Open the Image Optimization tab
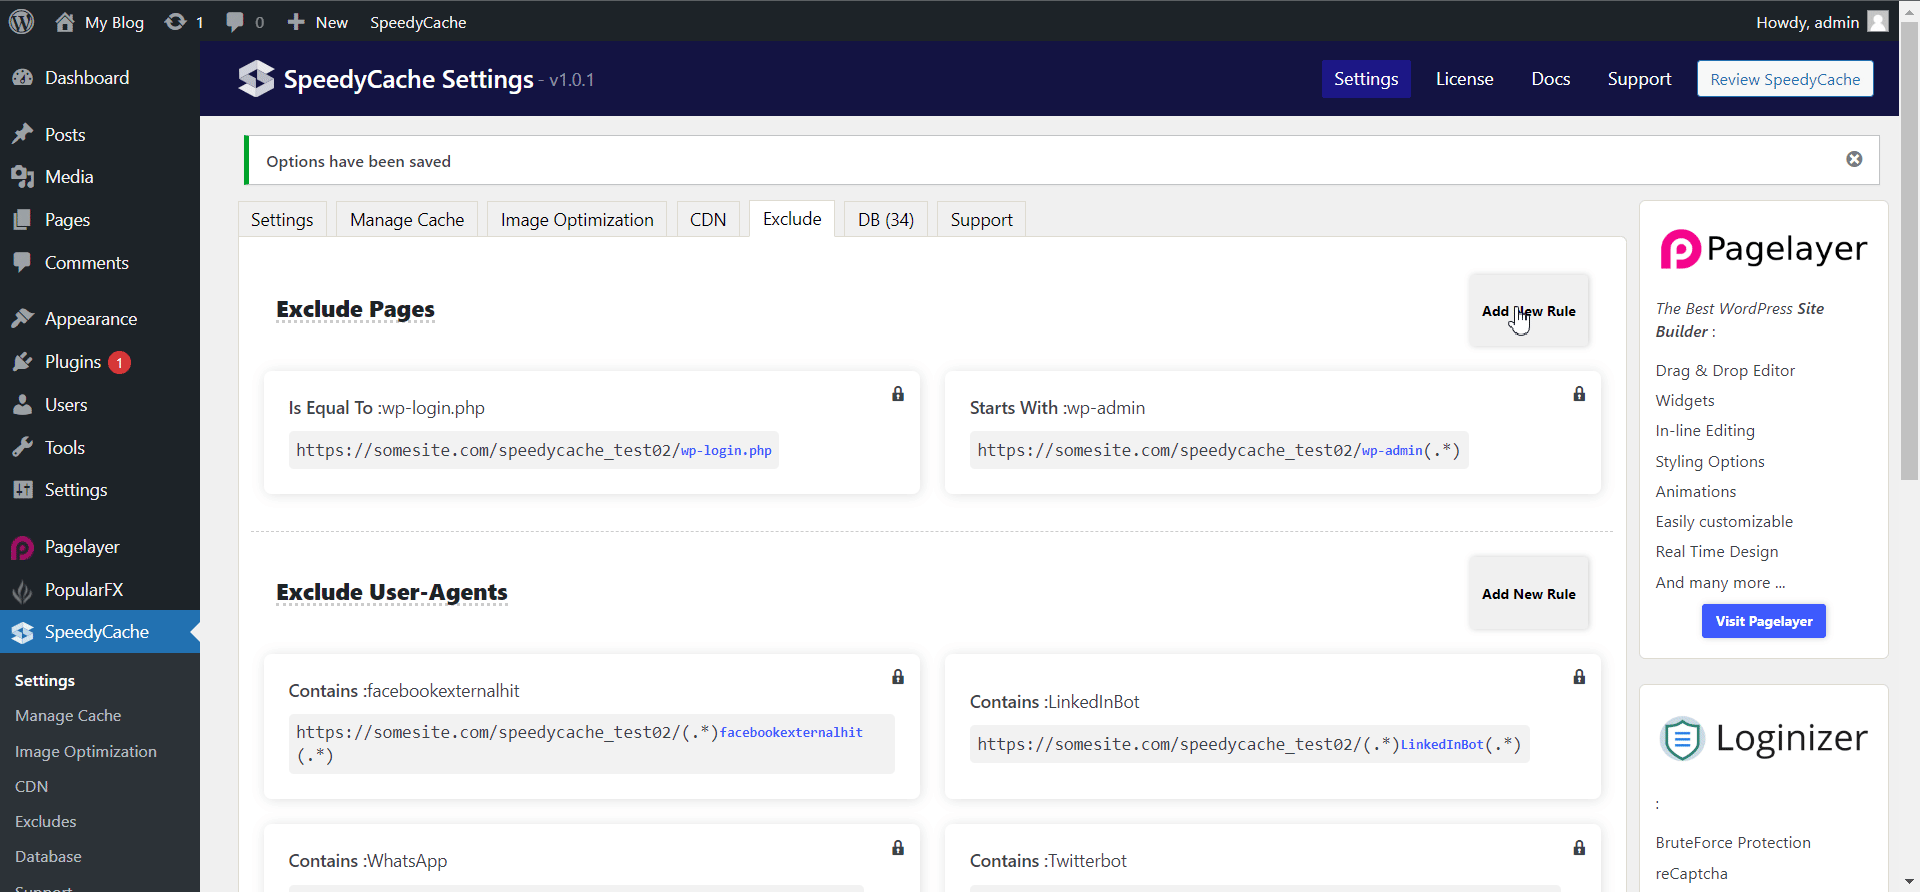Viewport: 1920px width, 892px height. click(577, 220)
